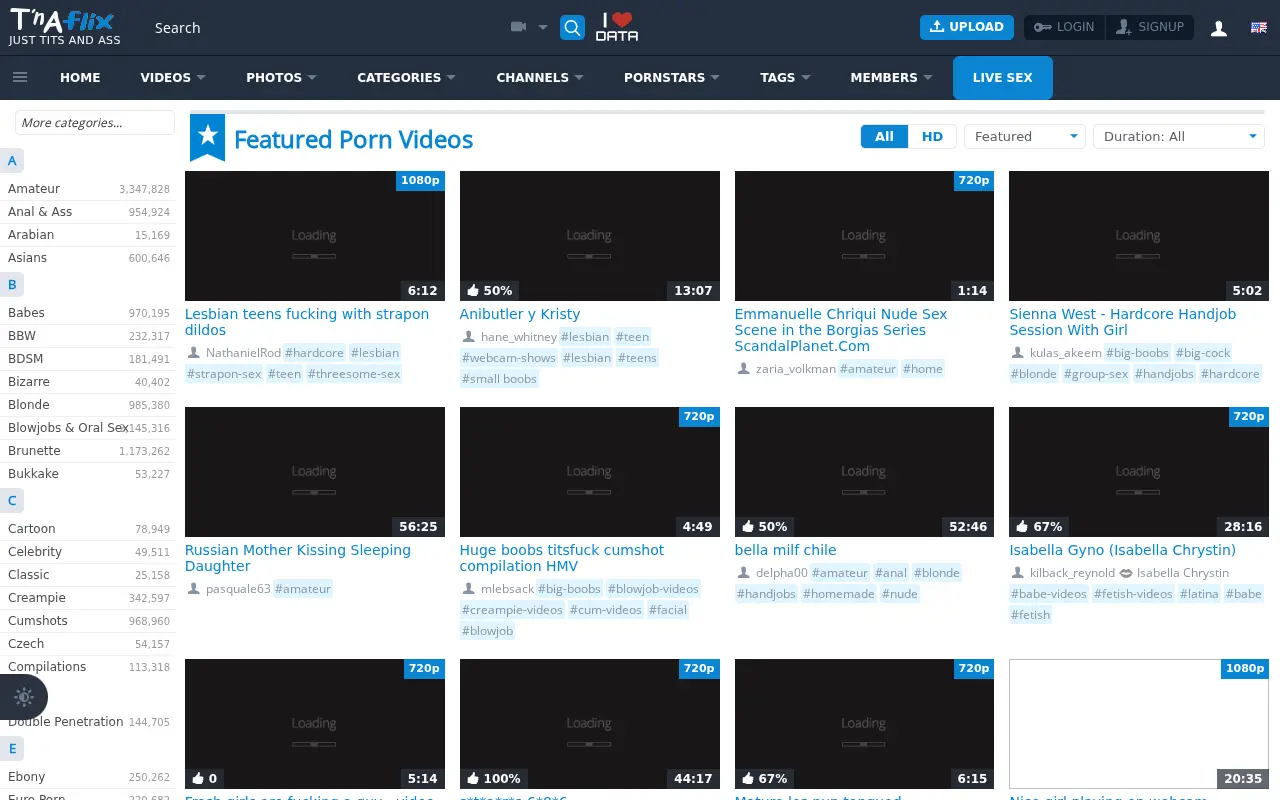
Task: Expand the Videos navigation menu
Action: (173, 77)
